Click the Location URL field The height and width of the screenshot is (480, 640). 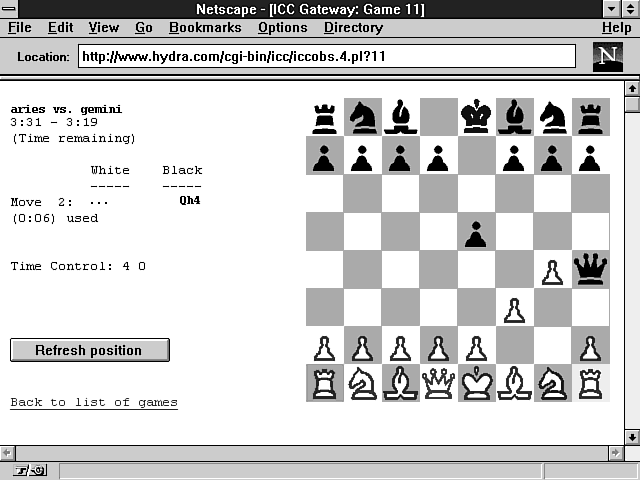click(326, 57)
